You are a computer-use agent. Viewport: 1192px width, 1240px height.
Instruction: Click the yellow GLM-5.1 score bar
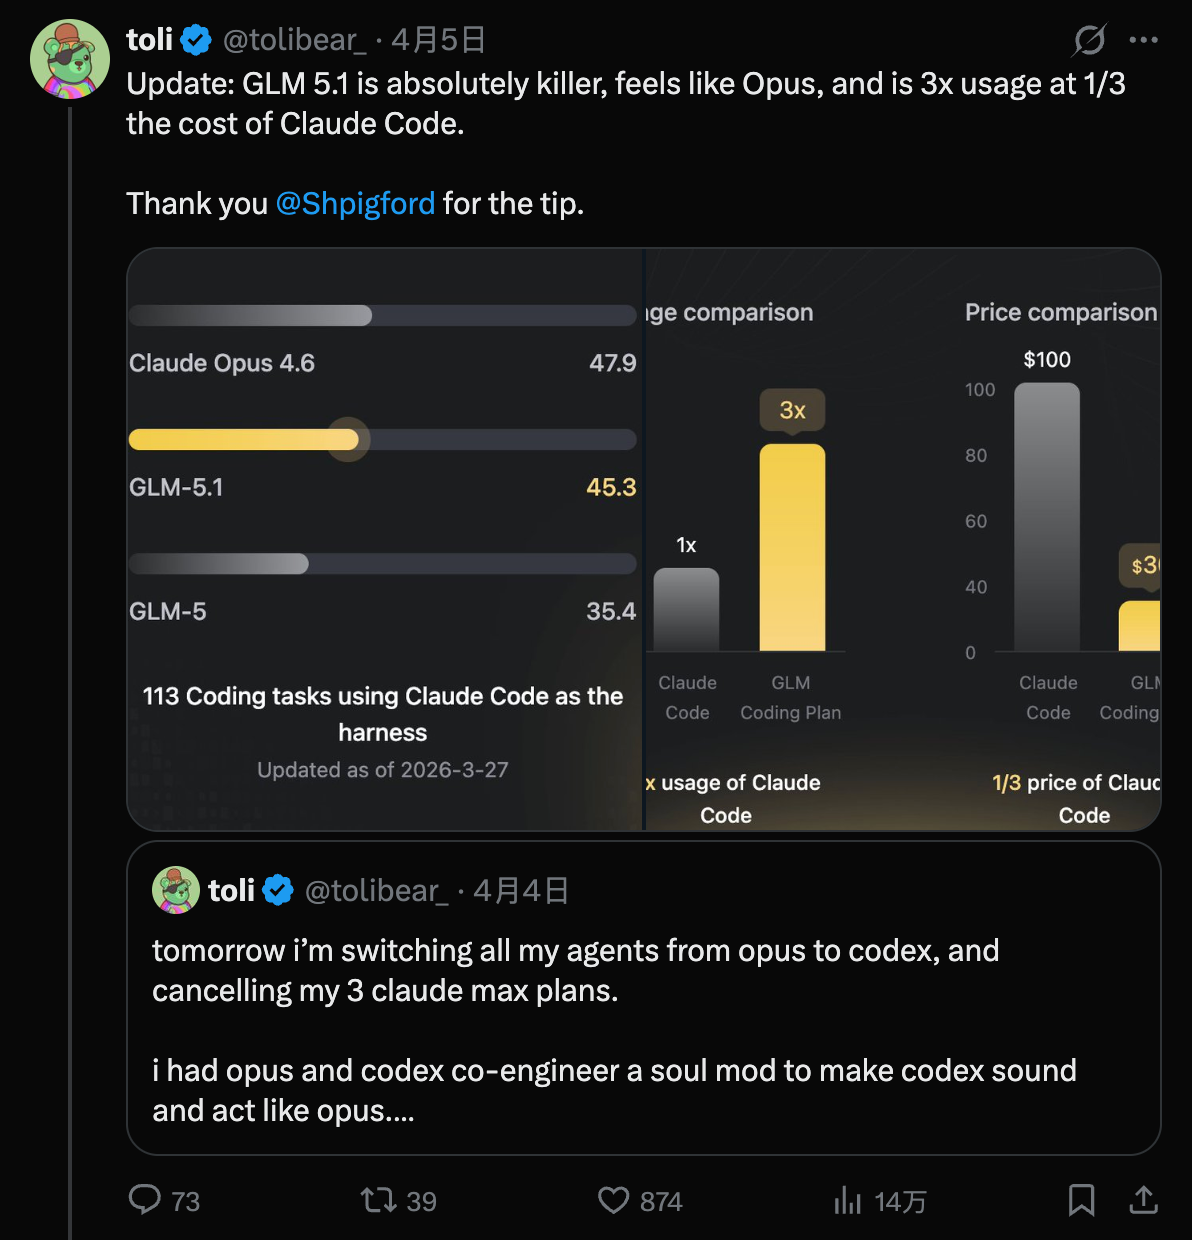pyautogui.click(x=244, y=440)
